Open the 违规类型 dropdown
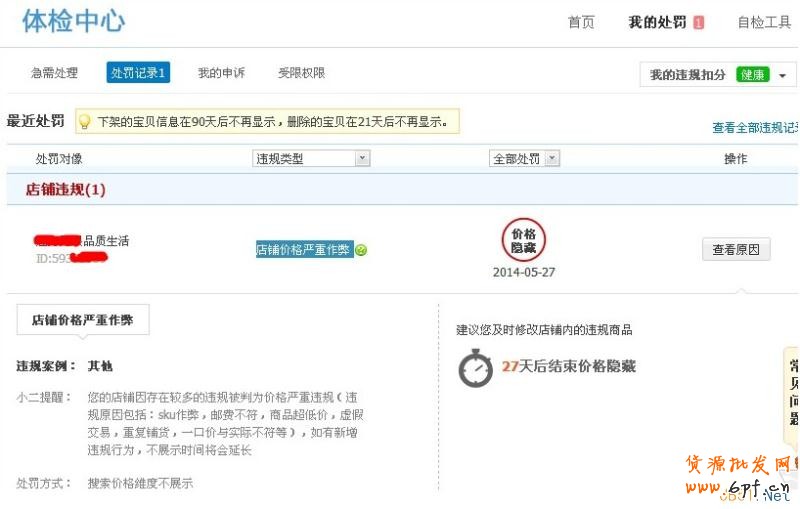Screen dimensions: 800x509 (x=311, y=158)
